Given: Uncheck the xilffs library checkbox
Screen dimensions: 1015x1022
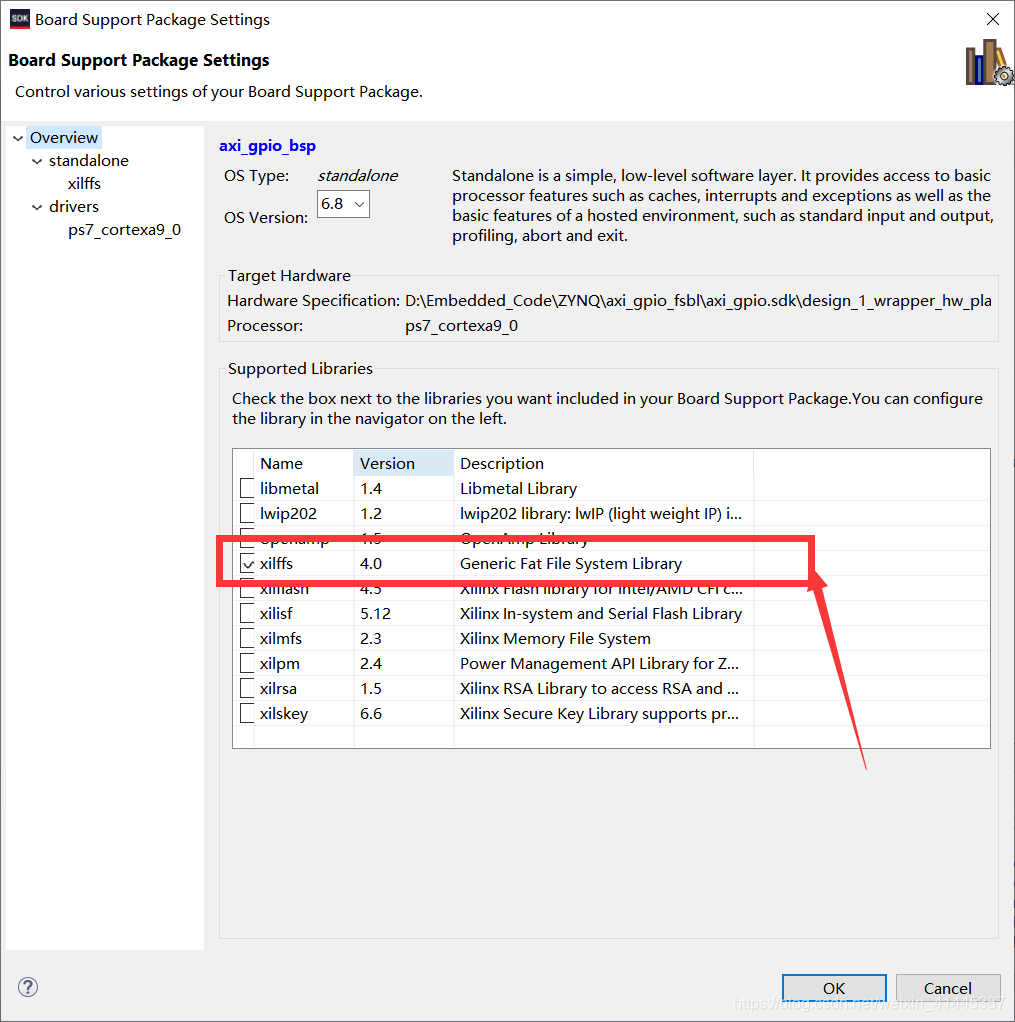Looking at the screenshot, I should click(x=247, y=563).
